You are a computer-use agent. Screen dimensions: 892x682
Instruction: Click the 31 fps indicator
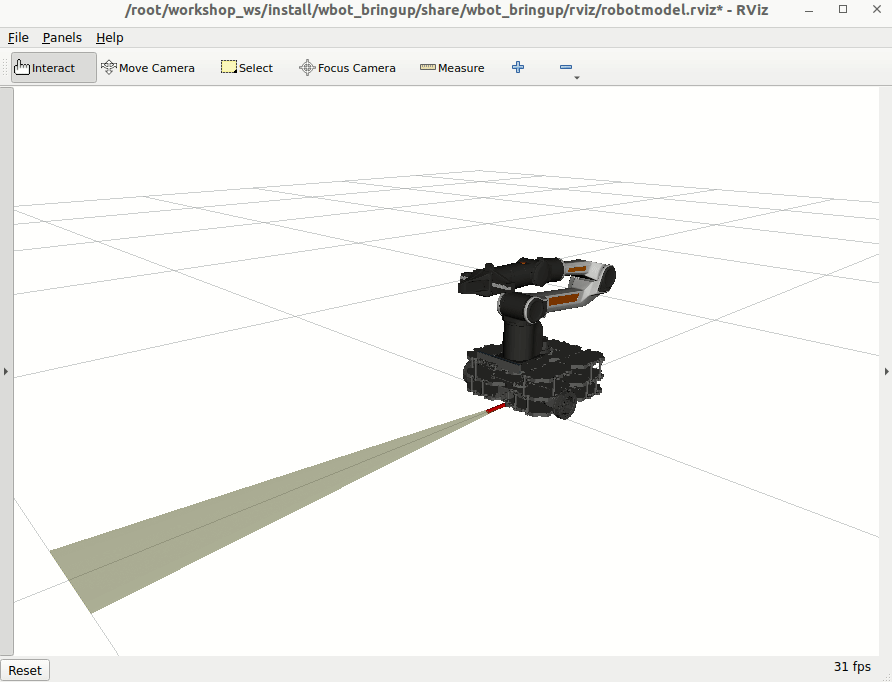[x=851, y=666]
